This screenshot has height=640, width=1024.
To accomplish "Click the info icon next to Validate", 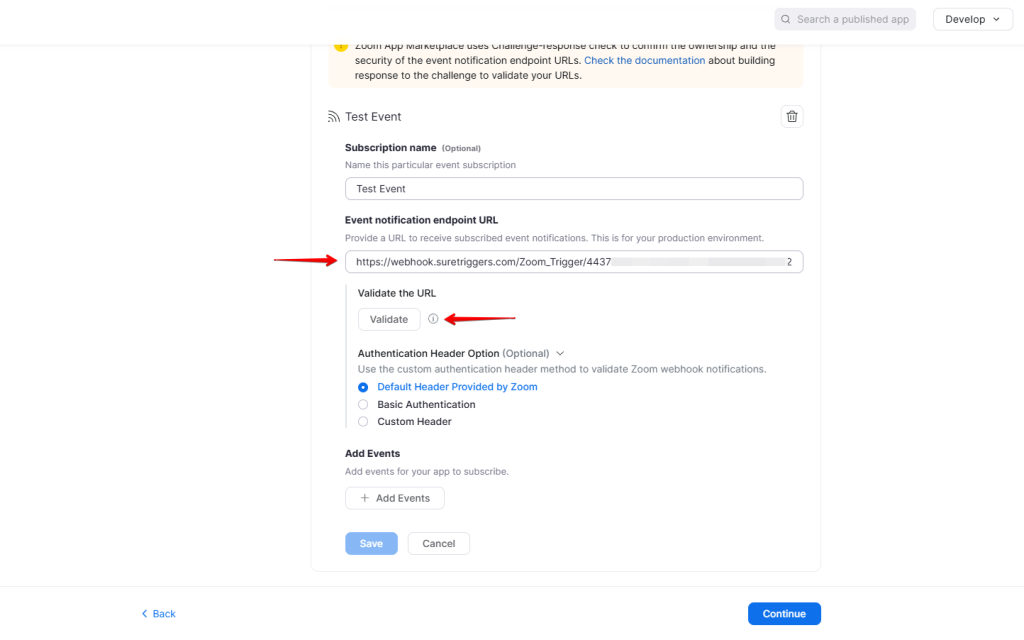I will [x=433, y=319].
